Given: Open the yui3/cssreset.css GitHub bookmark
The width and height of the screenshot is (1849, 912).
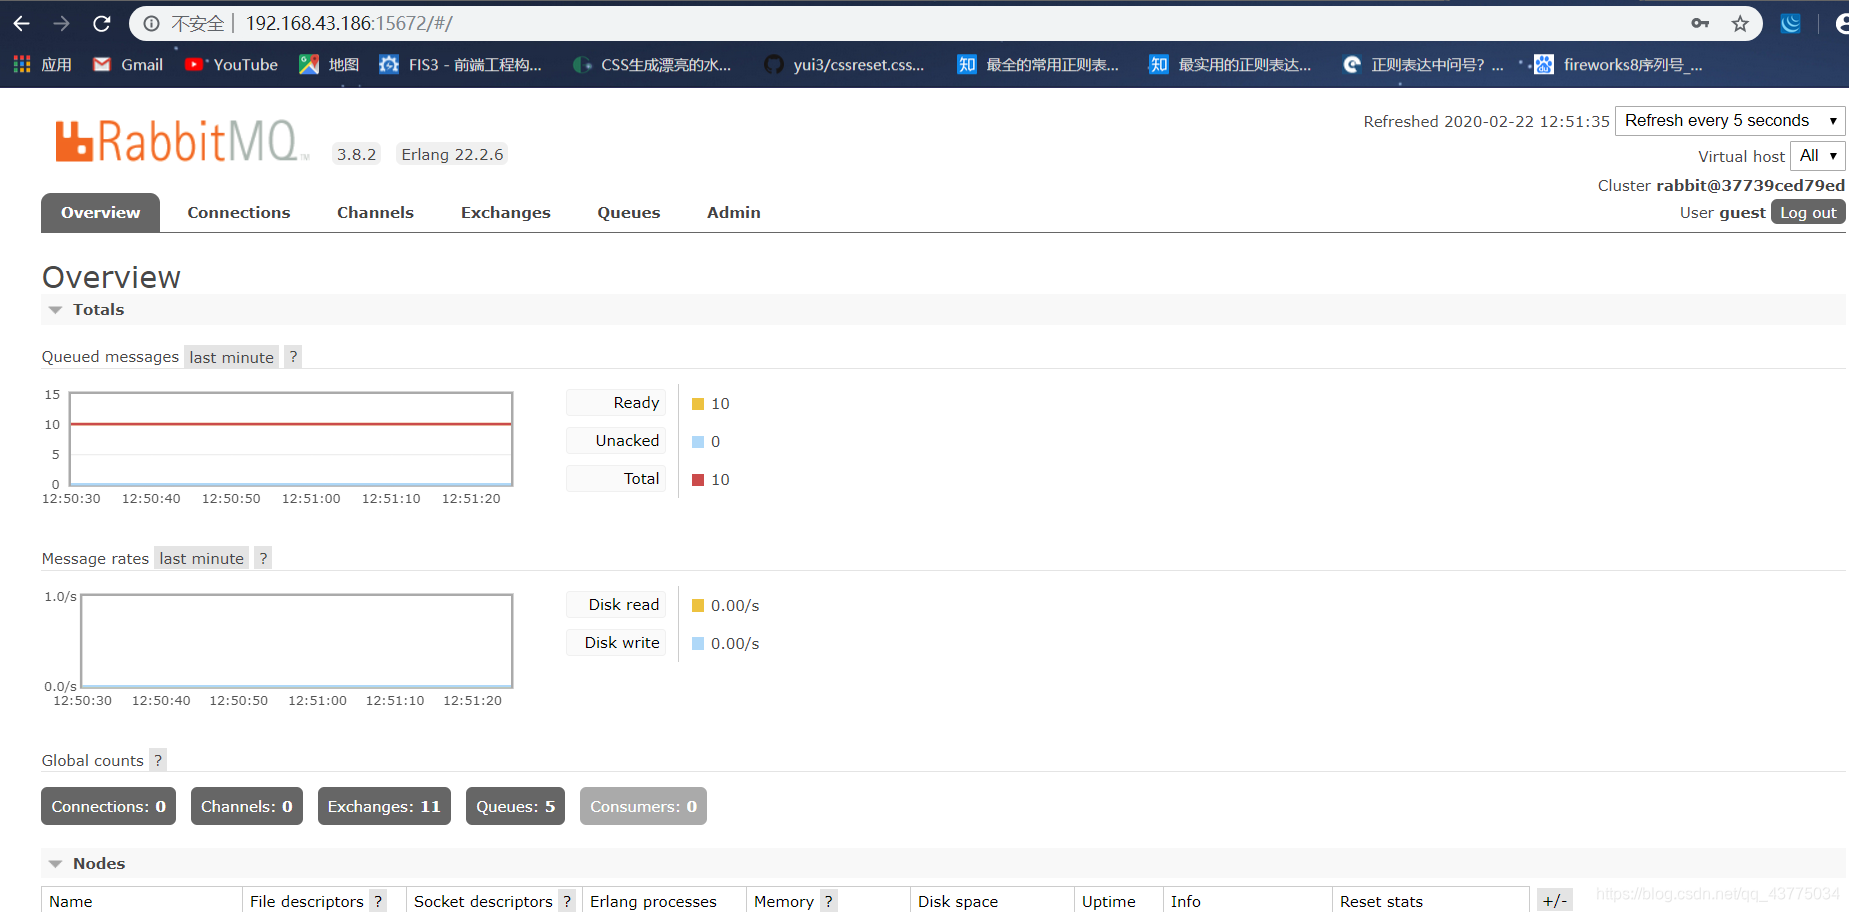Looking at the screenshot, I should [844, 64].
